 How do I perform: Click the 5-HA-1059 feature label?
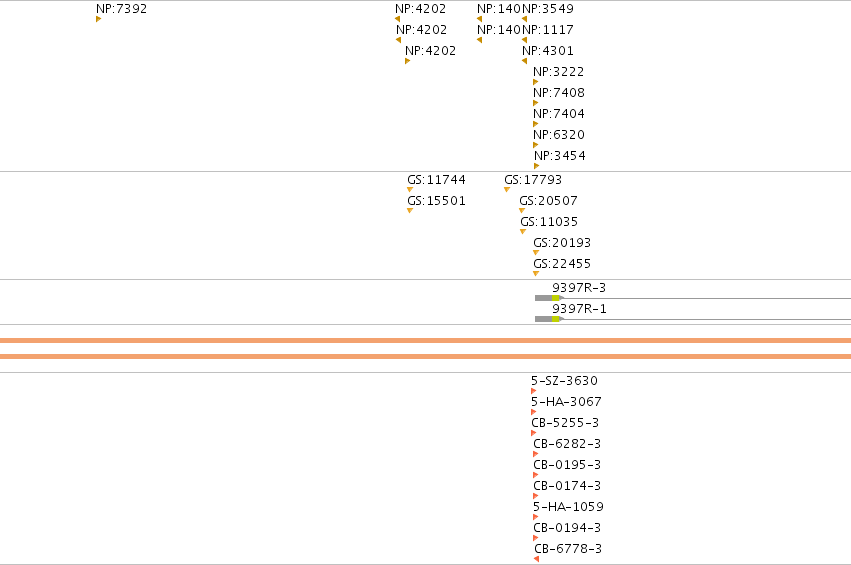pos(568,507)
